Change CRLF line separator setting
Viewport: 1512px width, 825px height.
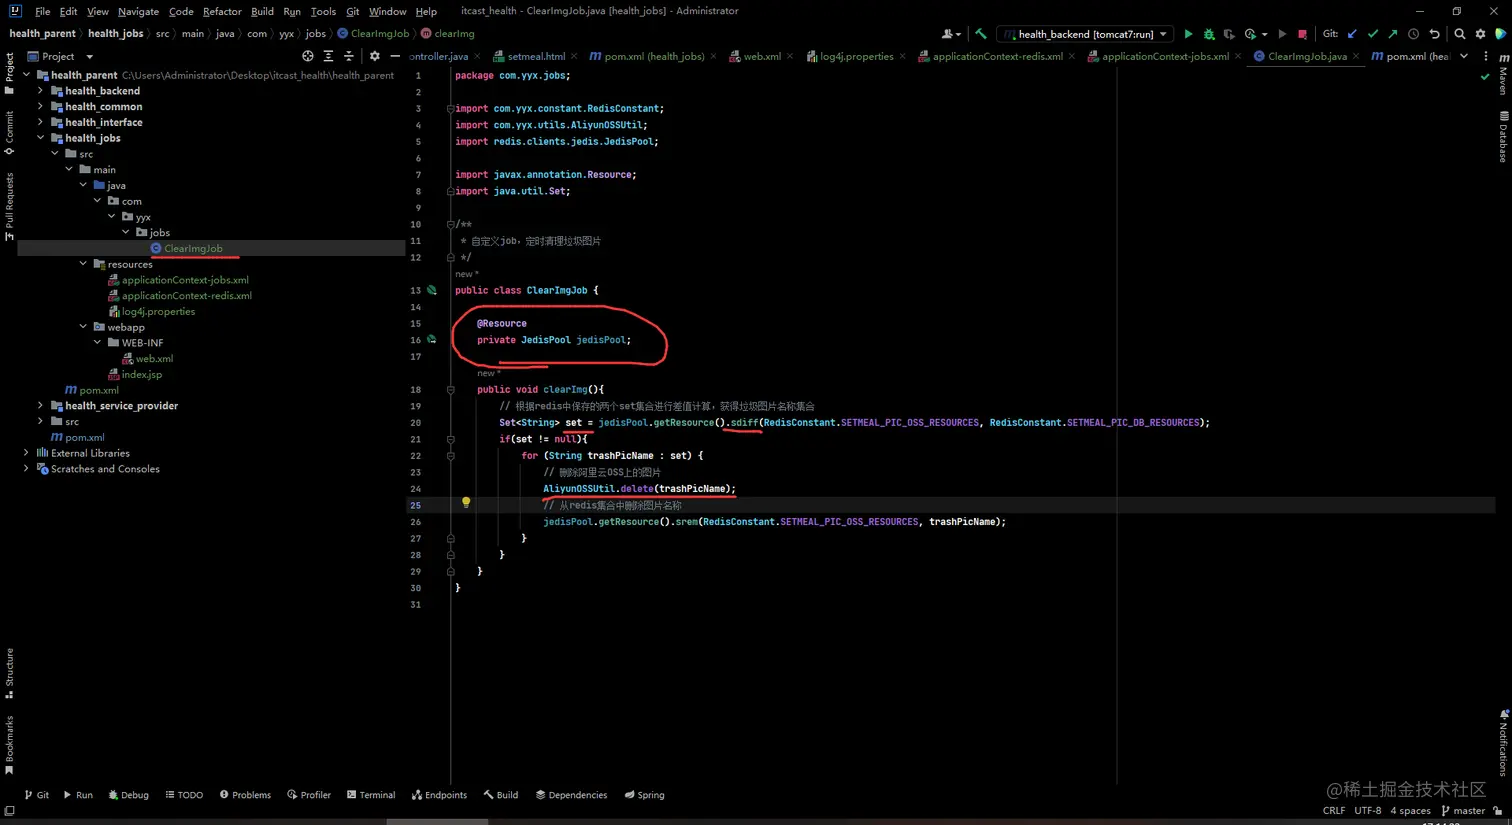(x=1334, y=811)
